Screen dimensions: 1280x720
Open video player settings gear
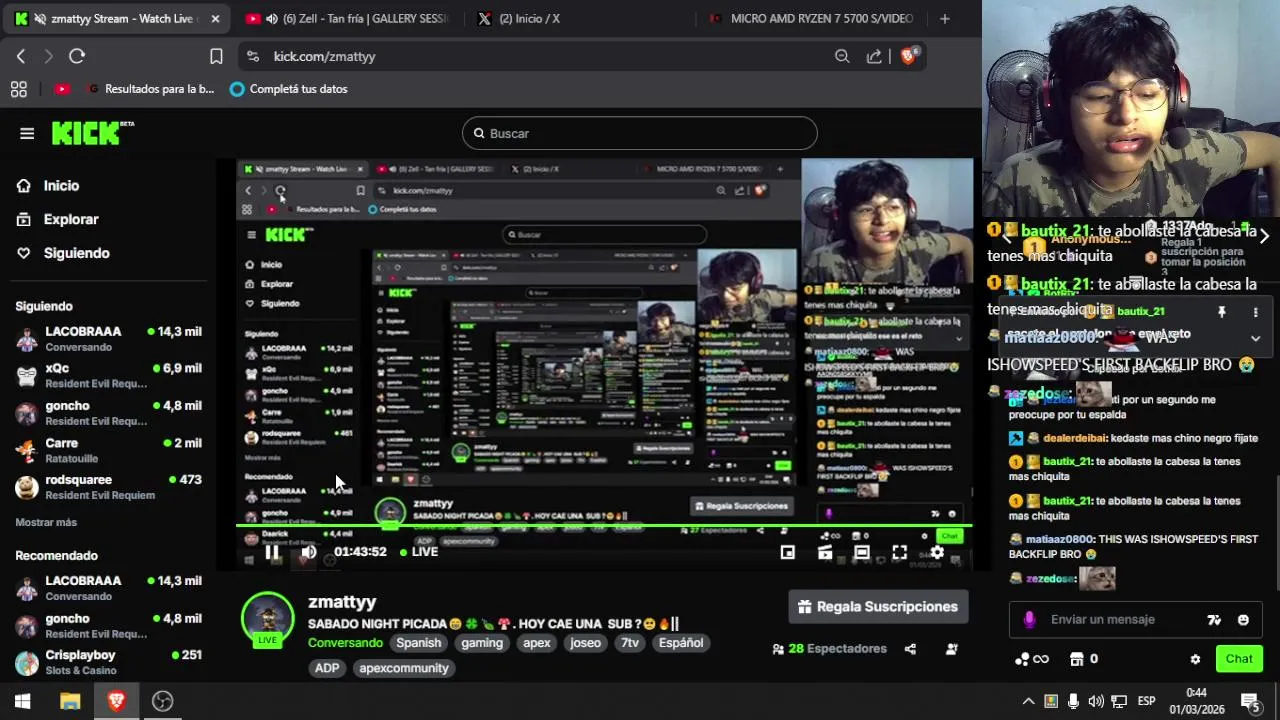pos(937,552)
